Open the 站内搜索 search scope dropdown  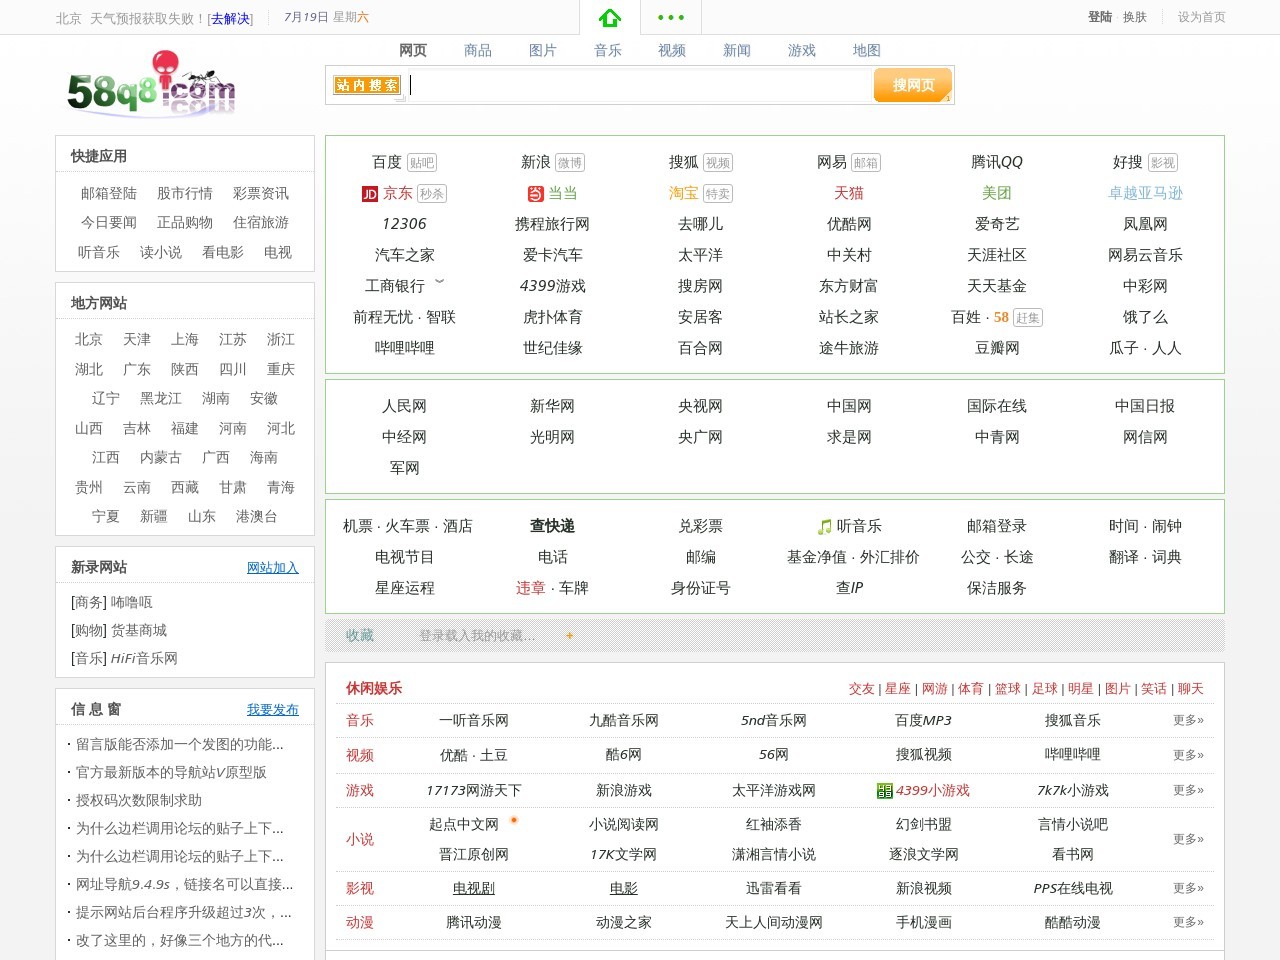click(x=367, y=85)
